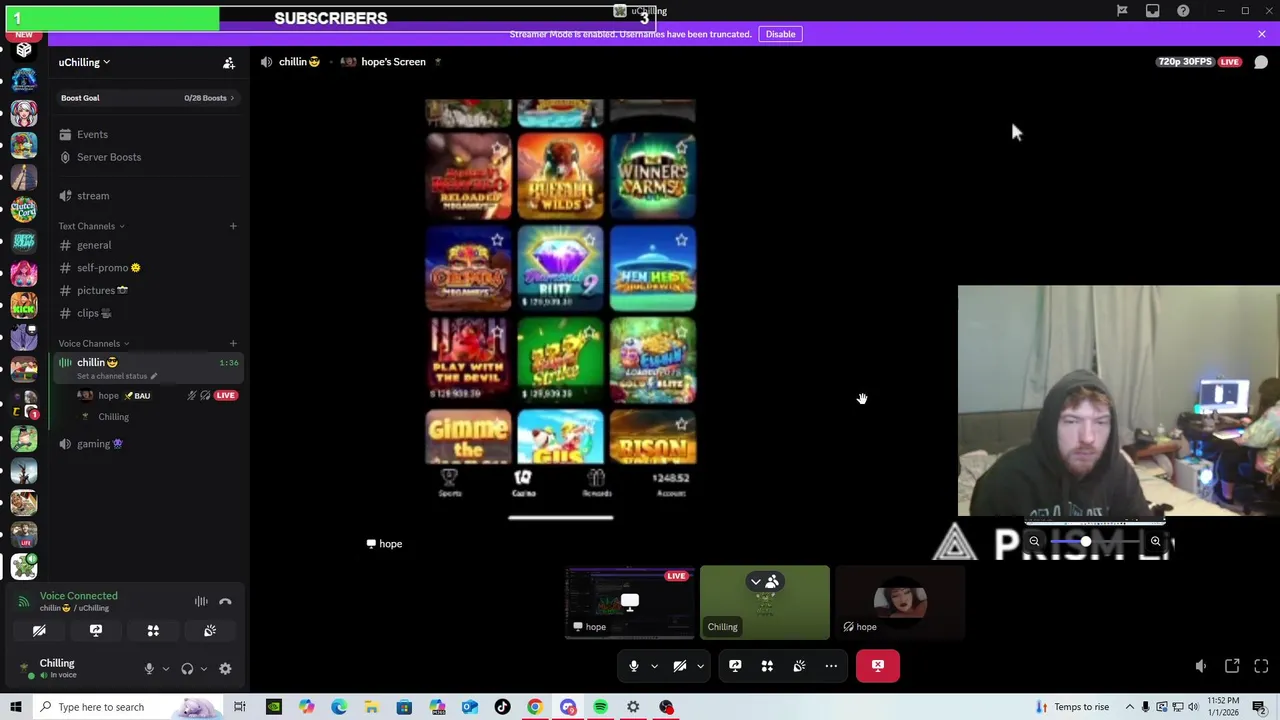Open User Settings gear in Discord
The image size is (1280, 720).
[x=225, y=669]
